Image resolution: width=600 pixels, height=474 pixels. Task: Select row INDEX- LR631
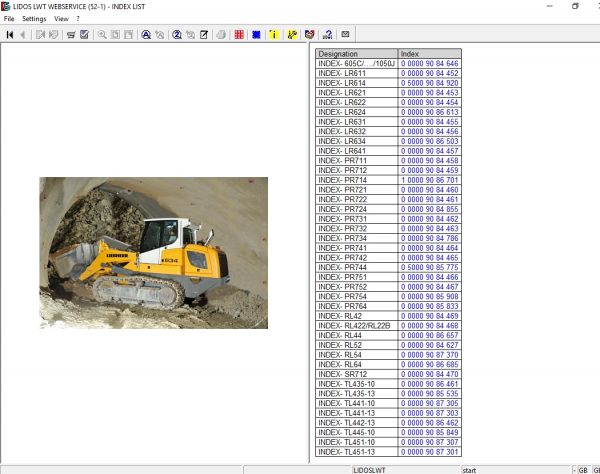(388, 122)
